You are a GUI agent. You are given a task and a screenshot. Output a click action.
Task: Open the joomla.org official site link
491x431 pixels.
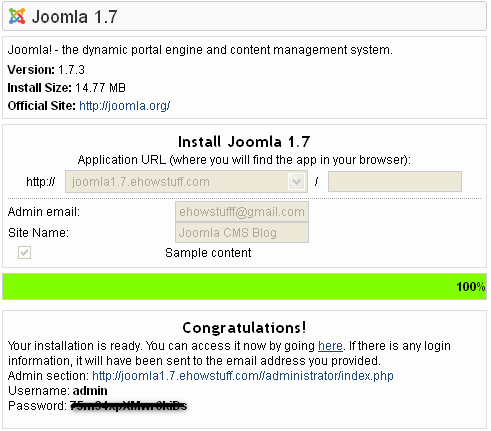click(125, 106)
